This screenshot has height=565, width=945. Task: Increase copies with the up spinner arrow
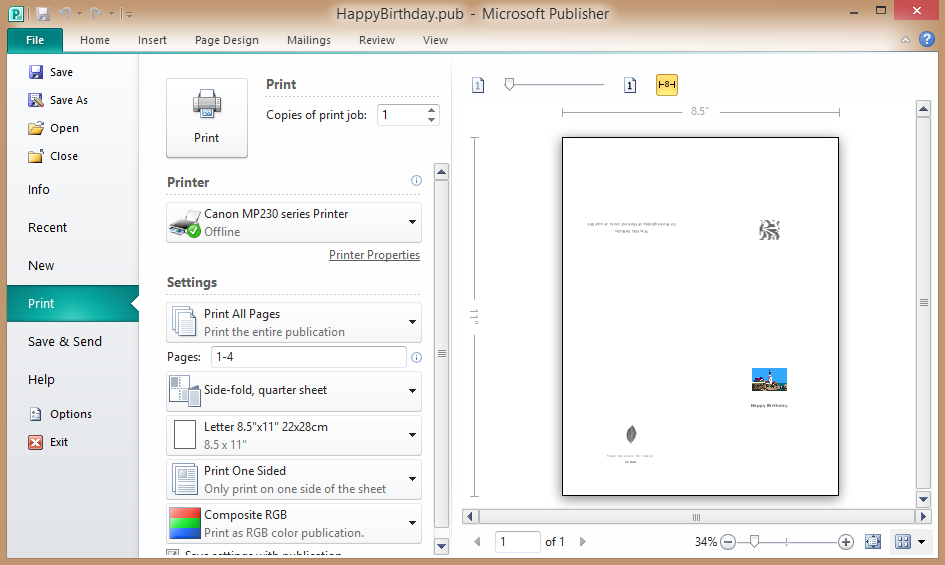click(x=432, y=110)
